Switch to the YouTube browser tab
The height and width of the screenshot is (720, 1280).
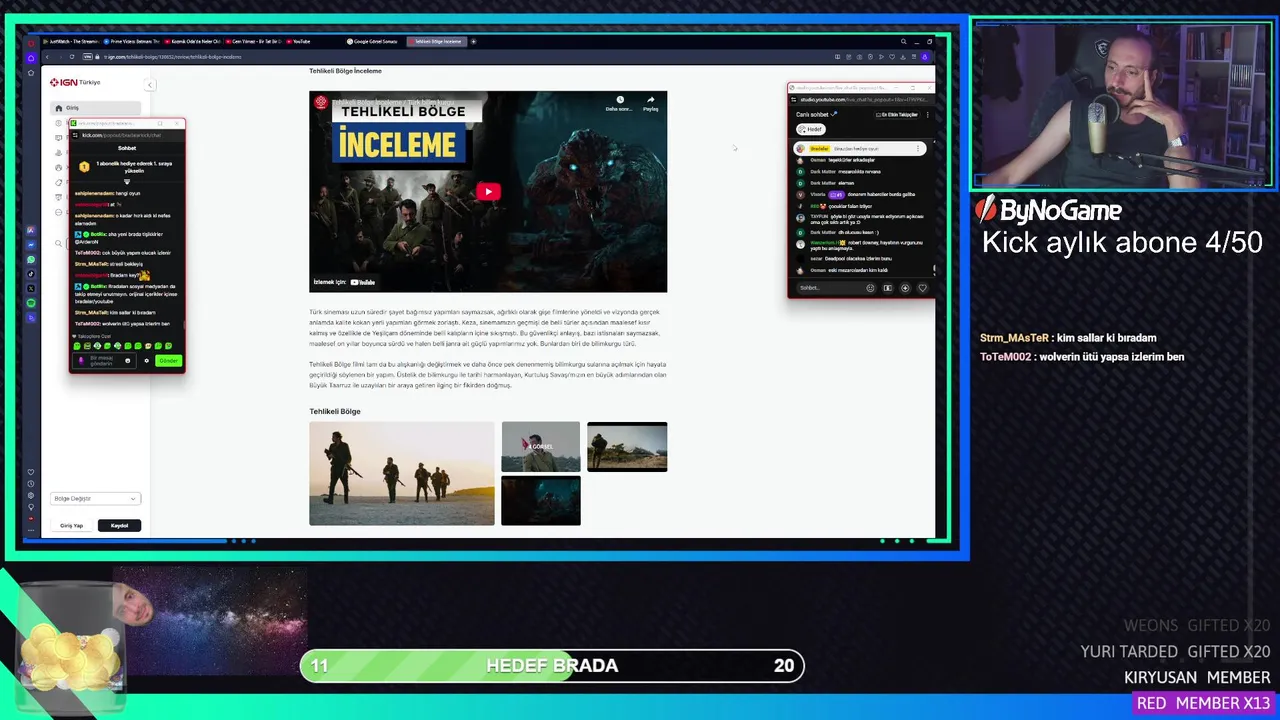(300, 41)
